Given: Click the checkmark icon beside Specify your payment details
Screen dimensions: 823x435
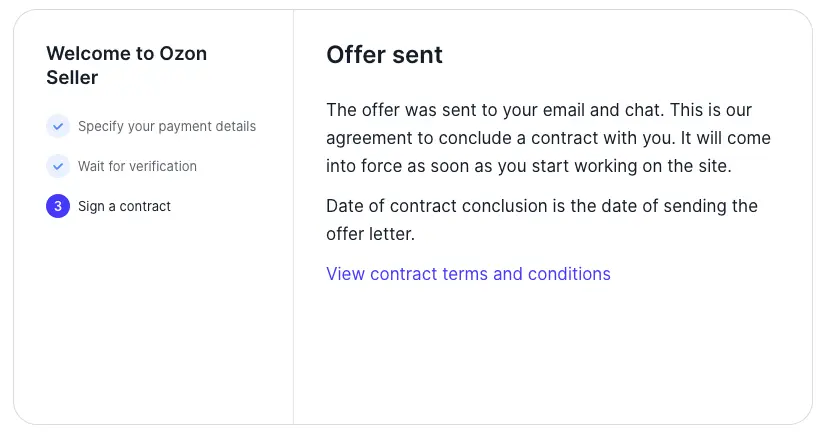Looking at the screenshot, I should pyautogui.click(x=58, y=126).
